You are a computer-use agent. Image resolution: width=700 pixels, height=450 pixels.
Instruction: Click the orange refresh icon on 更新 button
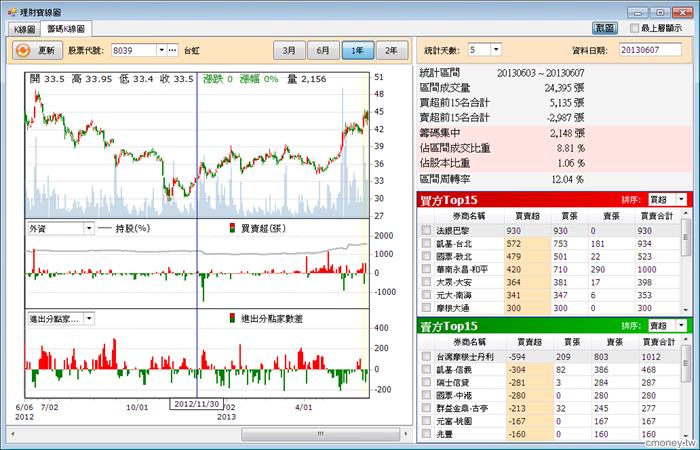point(23,50)
